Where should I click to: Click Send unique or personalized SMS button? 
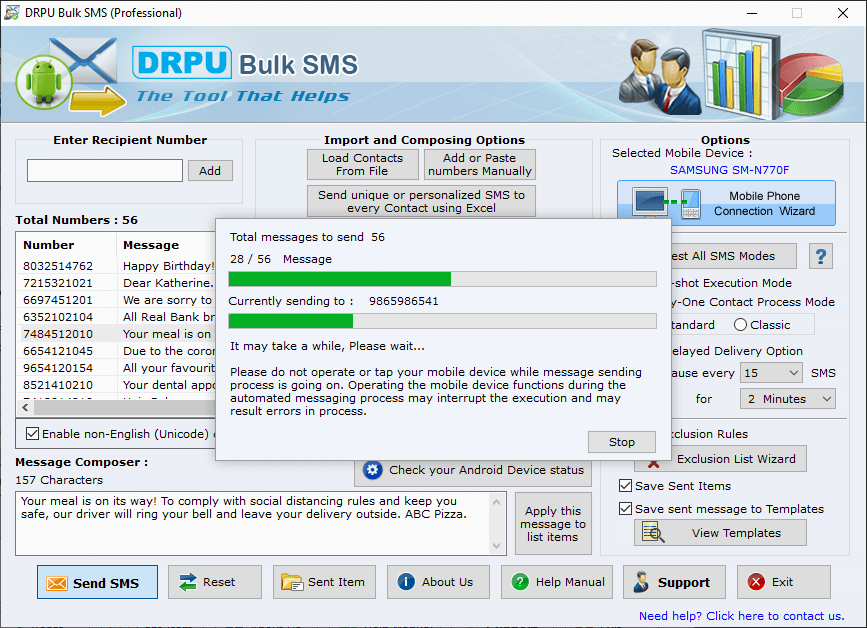click(421, 201)
